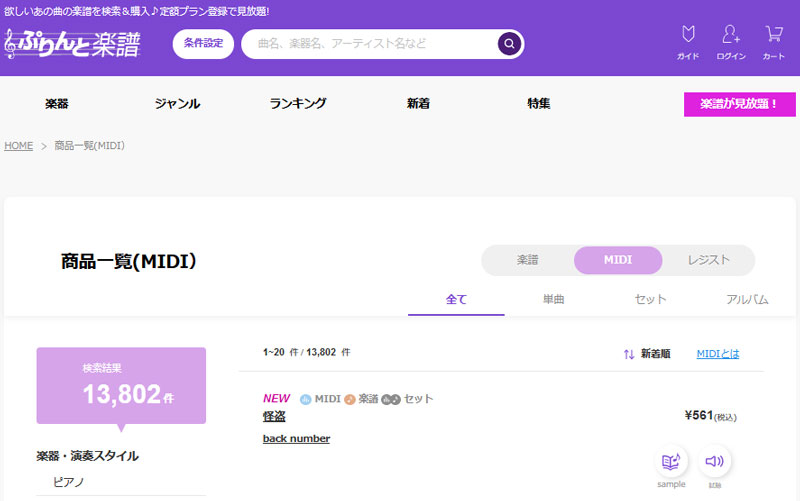Click the 1~20 件 / 13,802 件 count
This screenshot has width=800, height=501.
pyautogui.click(x=307, y=353)
